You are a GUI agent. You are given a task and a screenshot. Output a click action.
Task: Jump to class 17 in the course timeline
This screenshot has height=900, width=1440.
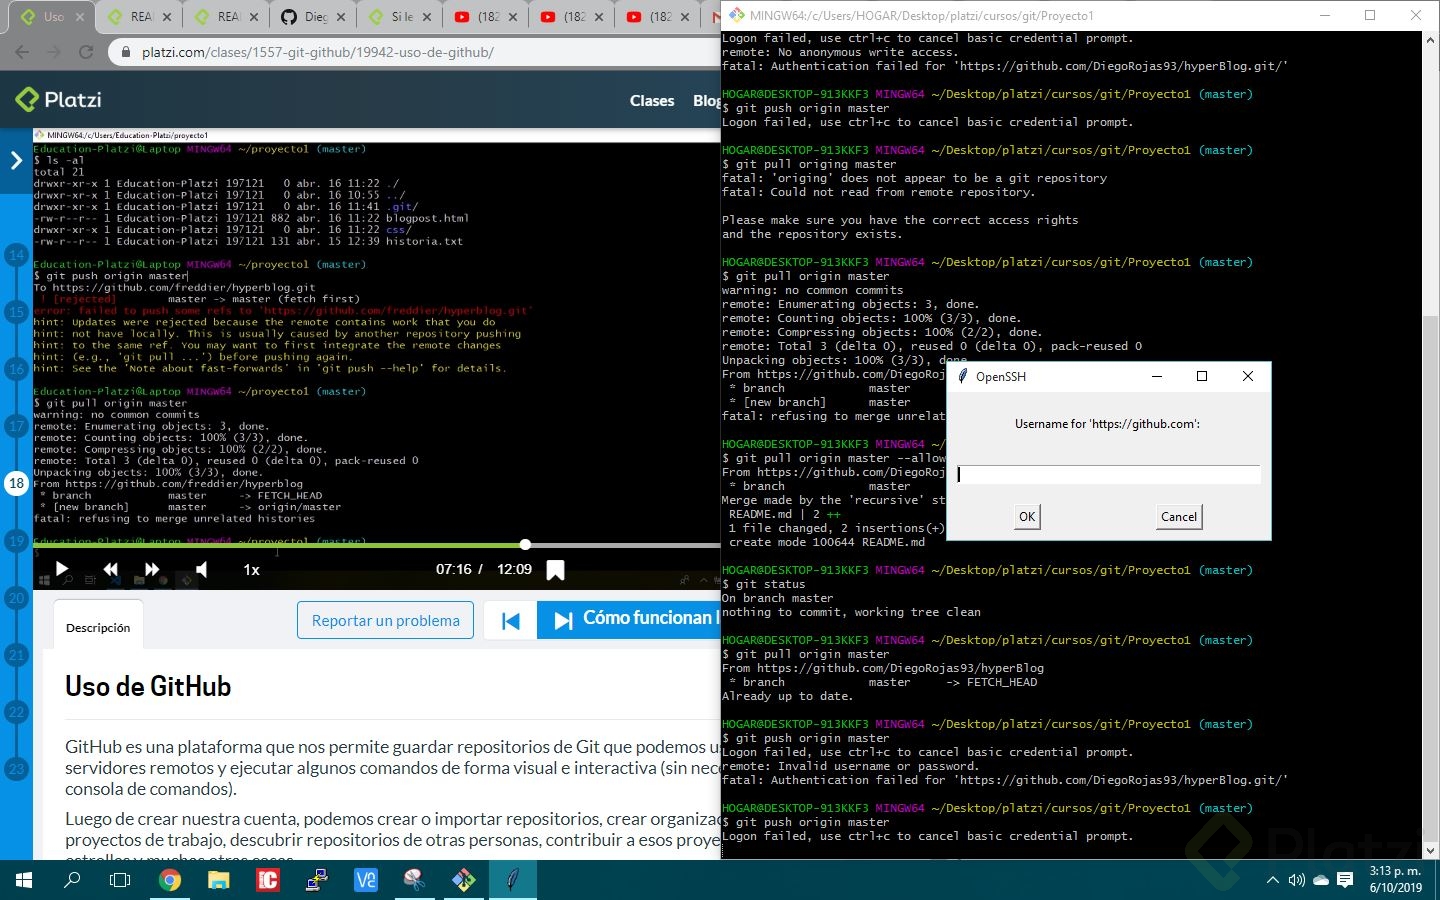[16, 426]
